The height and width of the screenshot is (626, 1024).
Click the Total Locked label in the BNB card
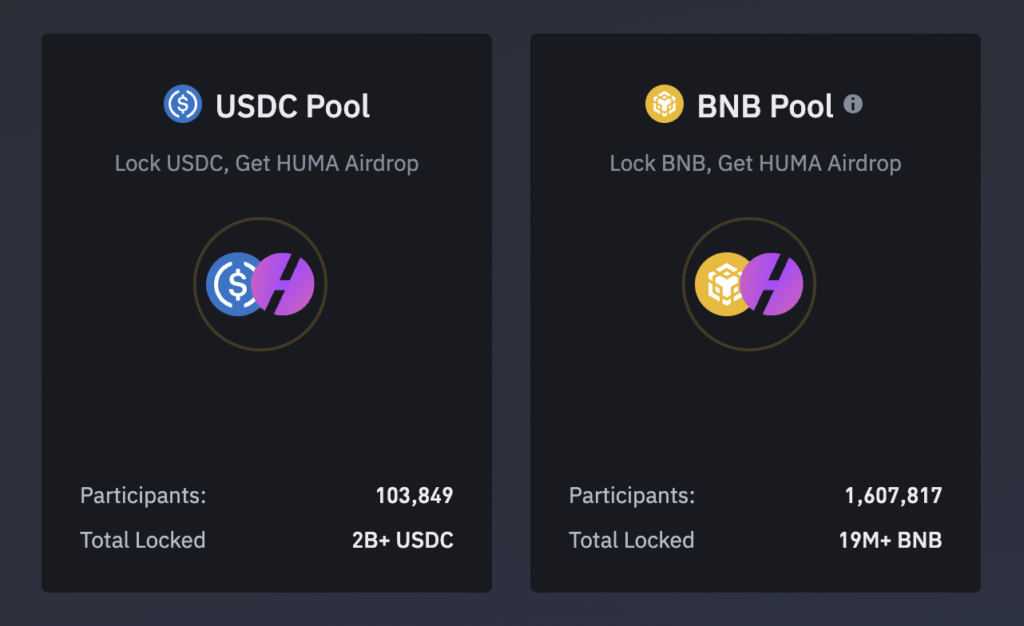(632, 541)
